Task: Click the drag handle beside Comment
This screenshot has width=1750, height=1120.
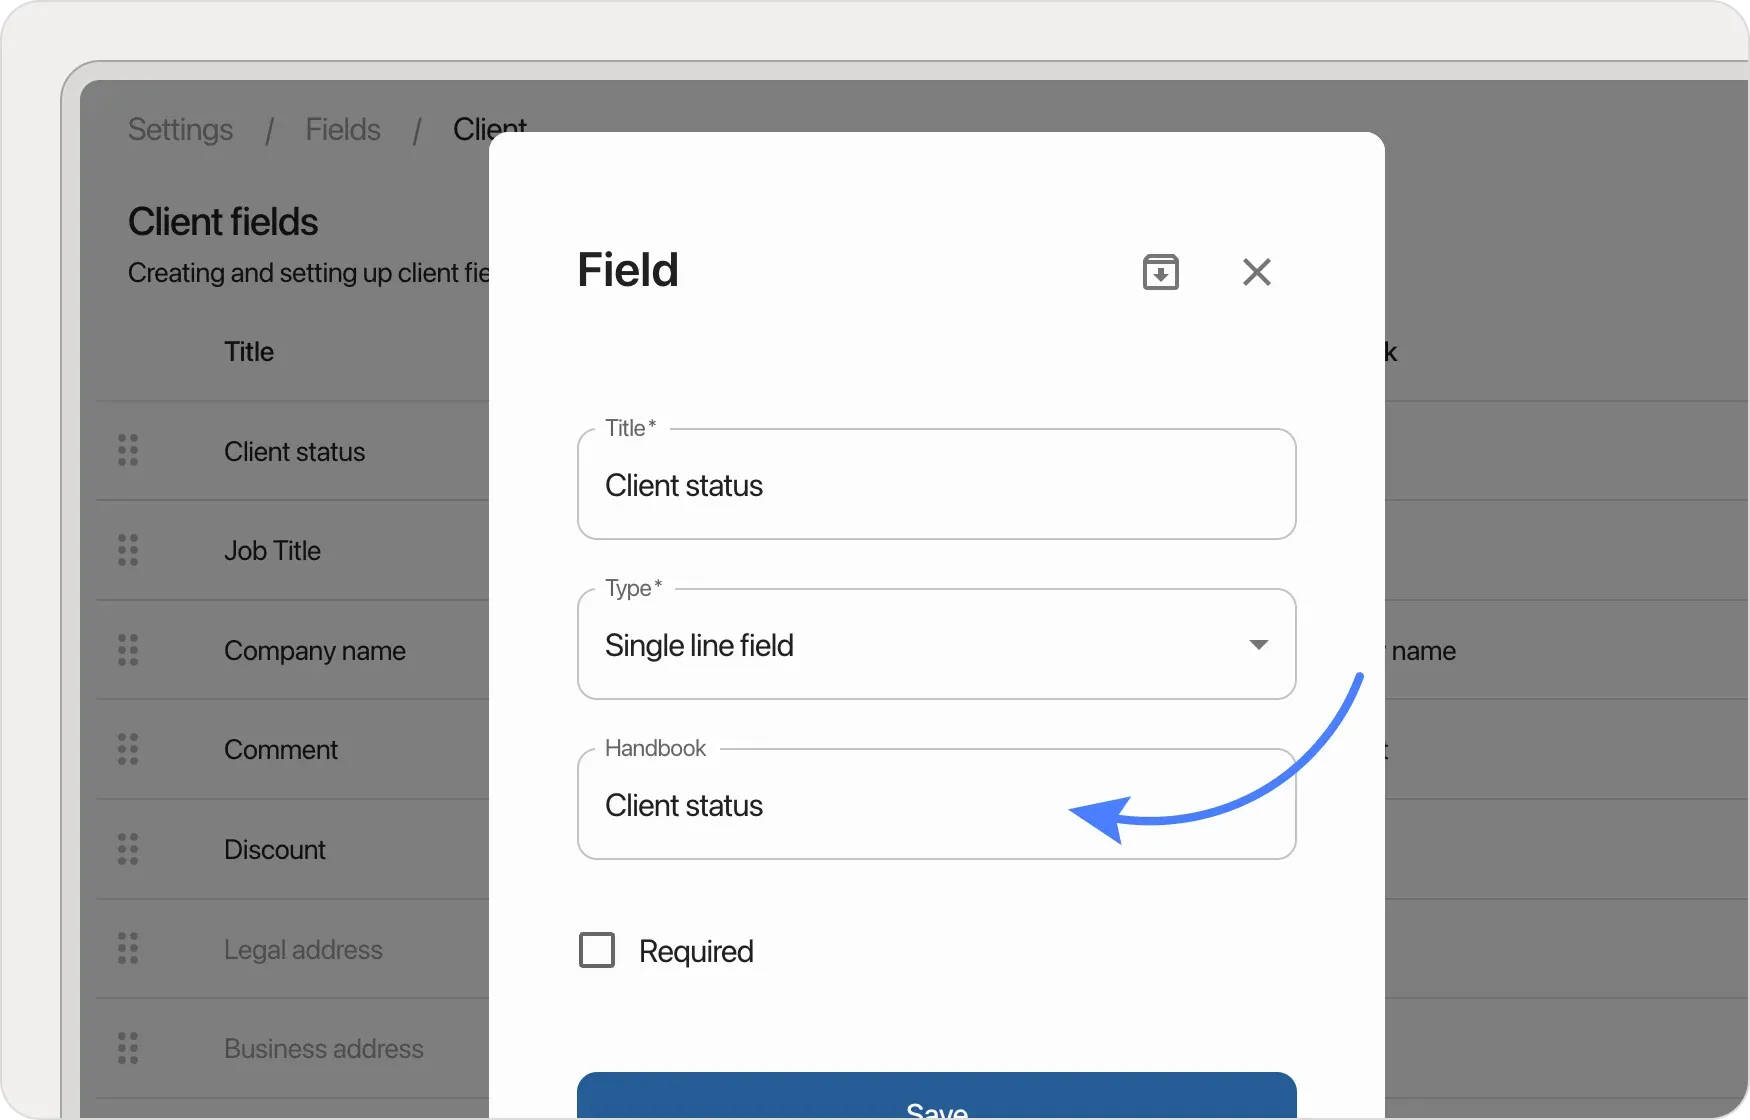Action: pyautogui.click(x=127, y=749)
